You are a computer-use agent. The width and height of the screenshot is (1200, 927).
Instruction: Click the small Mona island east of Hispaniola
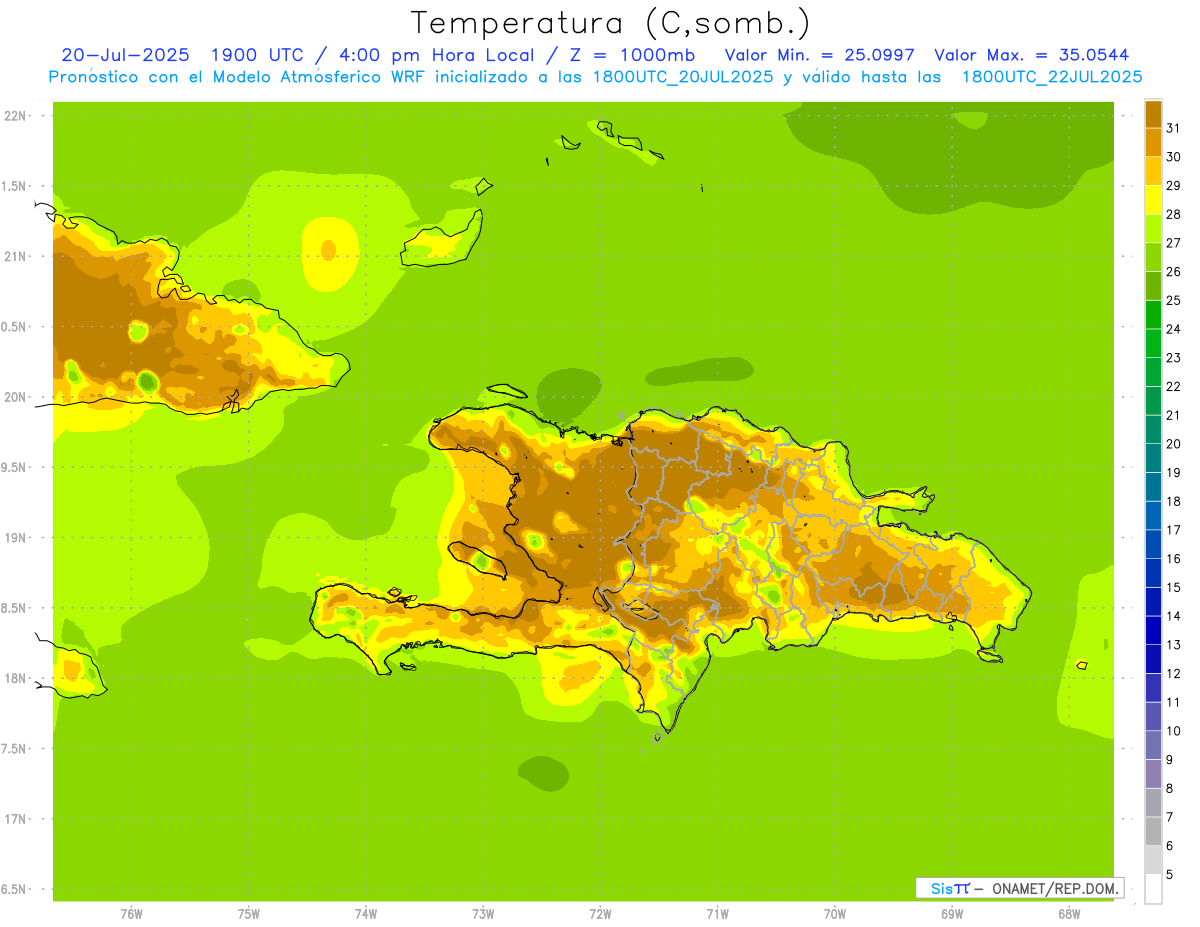1081,665
